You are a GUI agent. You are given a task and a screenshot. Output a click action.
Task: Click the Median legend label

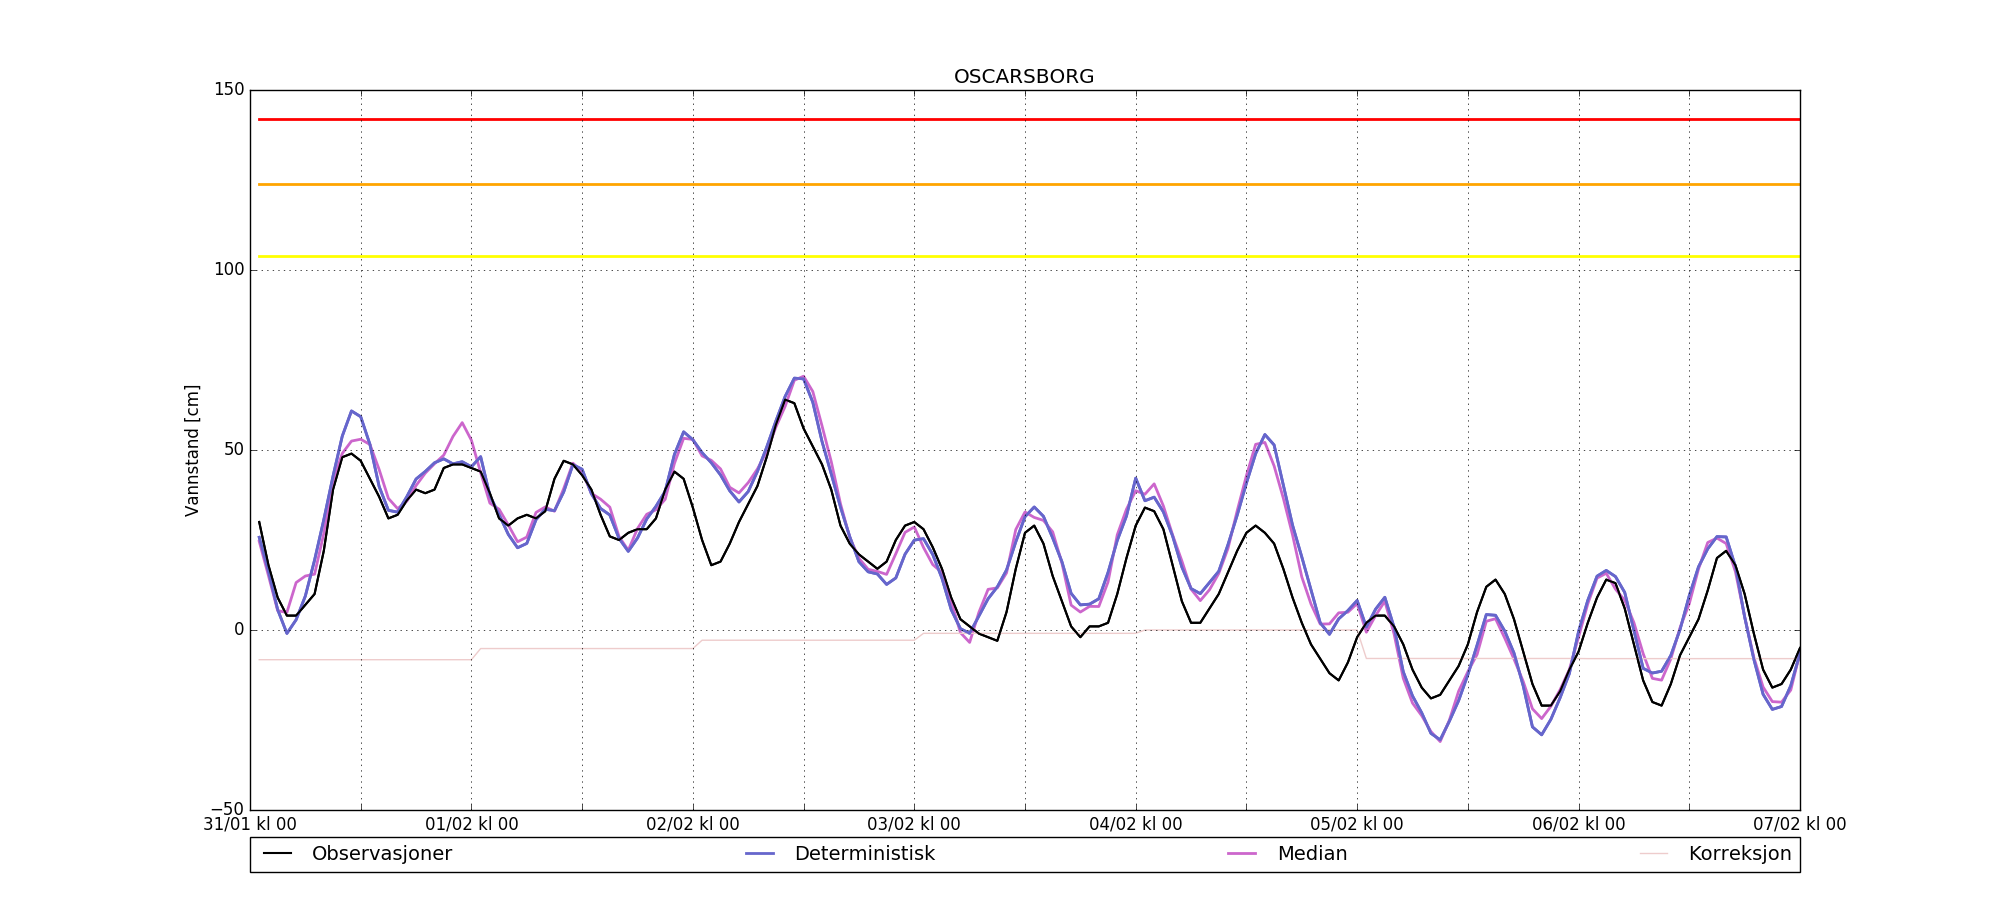[x=1312, y=854]
